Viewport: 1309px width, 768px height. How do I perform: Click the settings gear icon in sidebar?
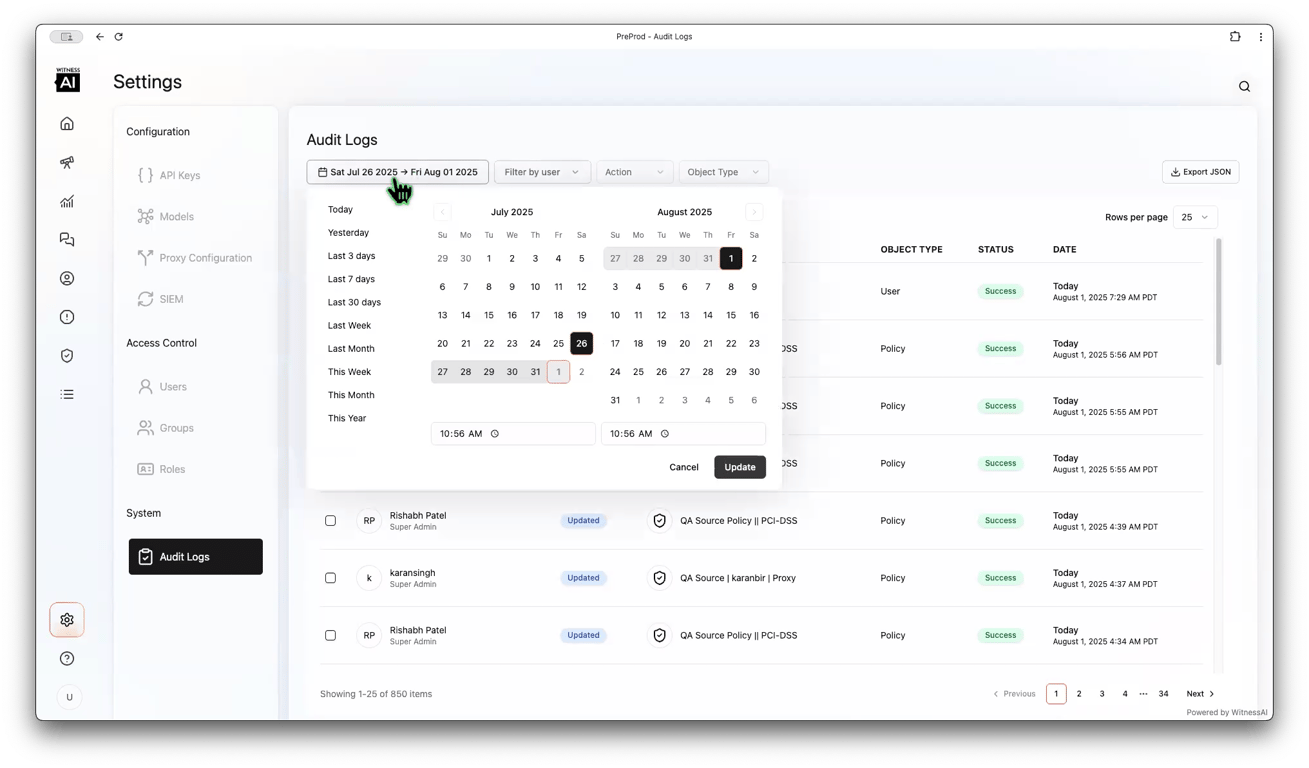pyautogui.click(x=67, y=620)
